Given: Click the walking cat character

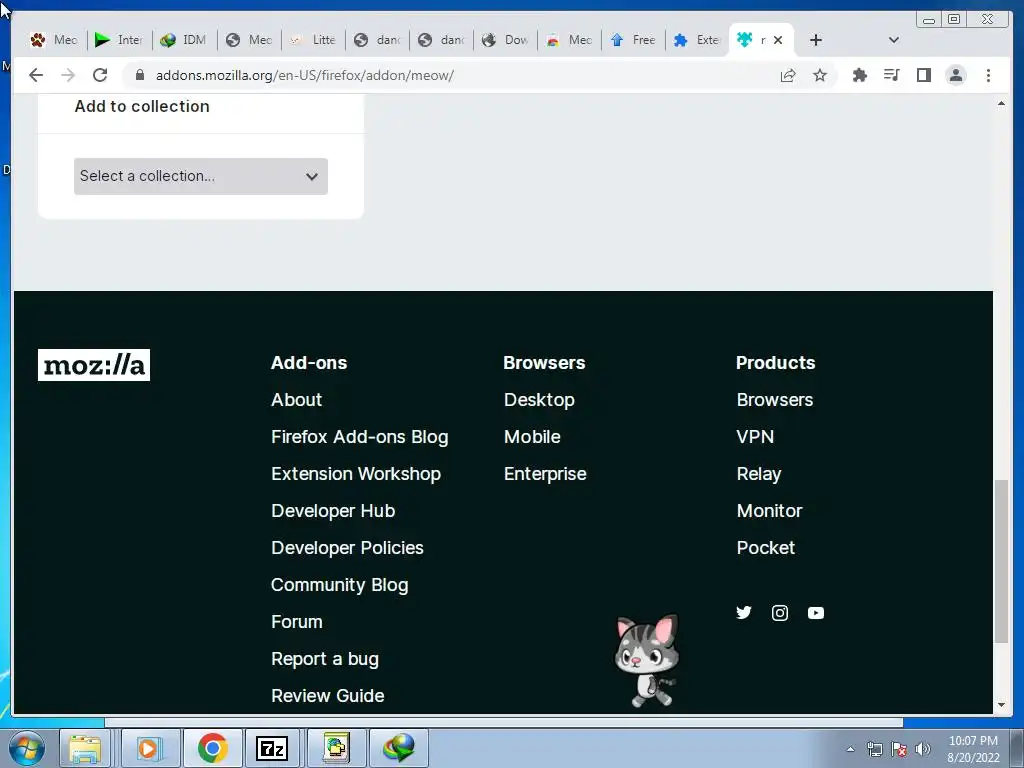Looking at the screenshot, I should coord(647,660).
